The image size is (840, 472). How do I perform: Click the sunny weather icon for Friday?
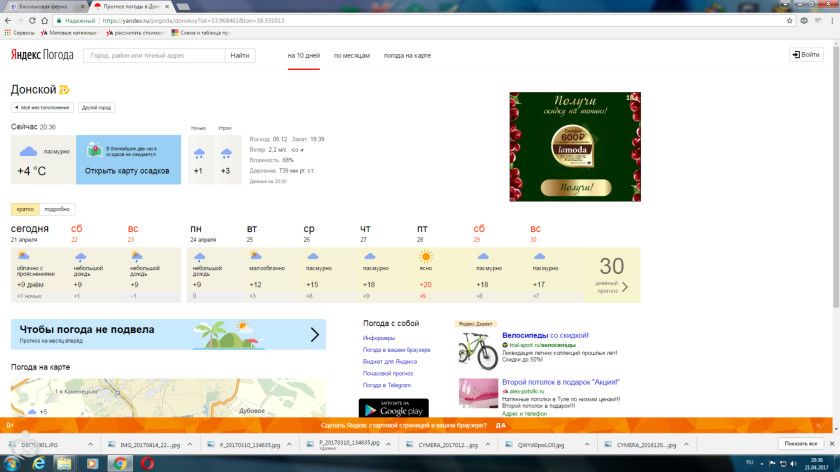427,257
